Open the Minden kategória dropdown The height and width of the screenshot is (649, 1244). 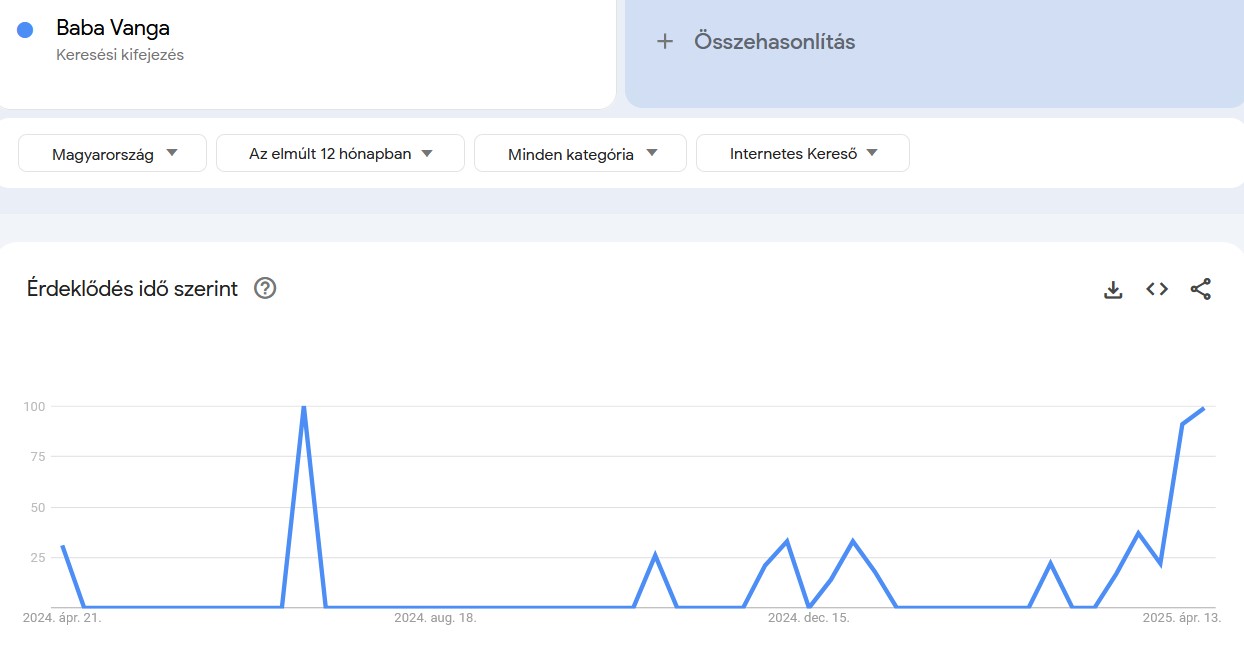pos(580,154)
